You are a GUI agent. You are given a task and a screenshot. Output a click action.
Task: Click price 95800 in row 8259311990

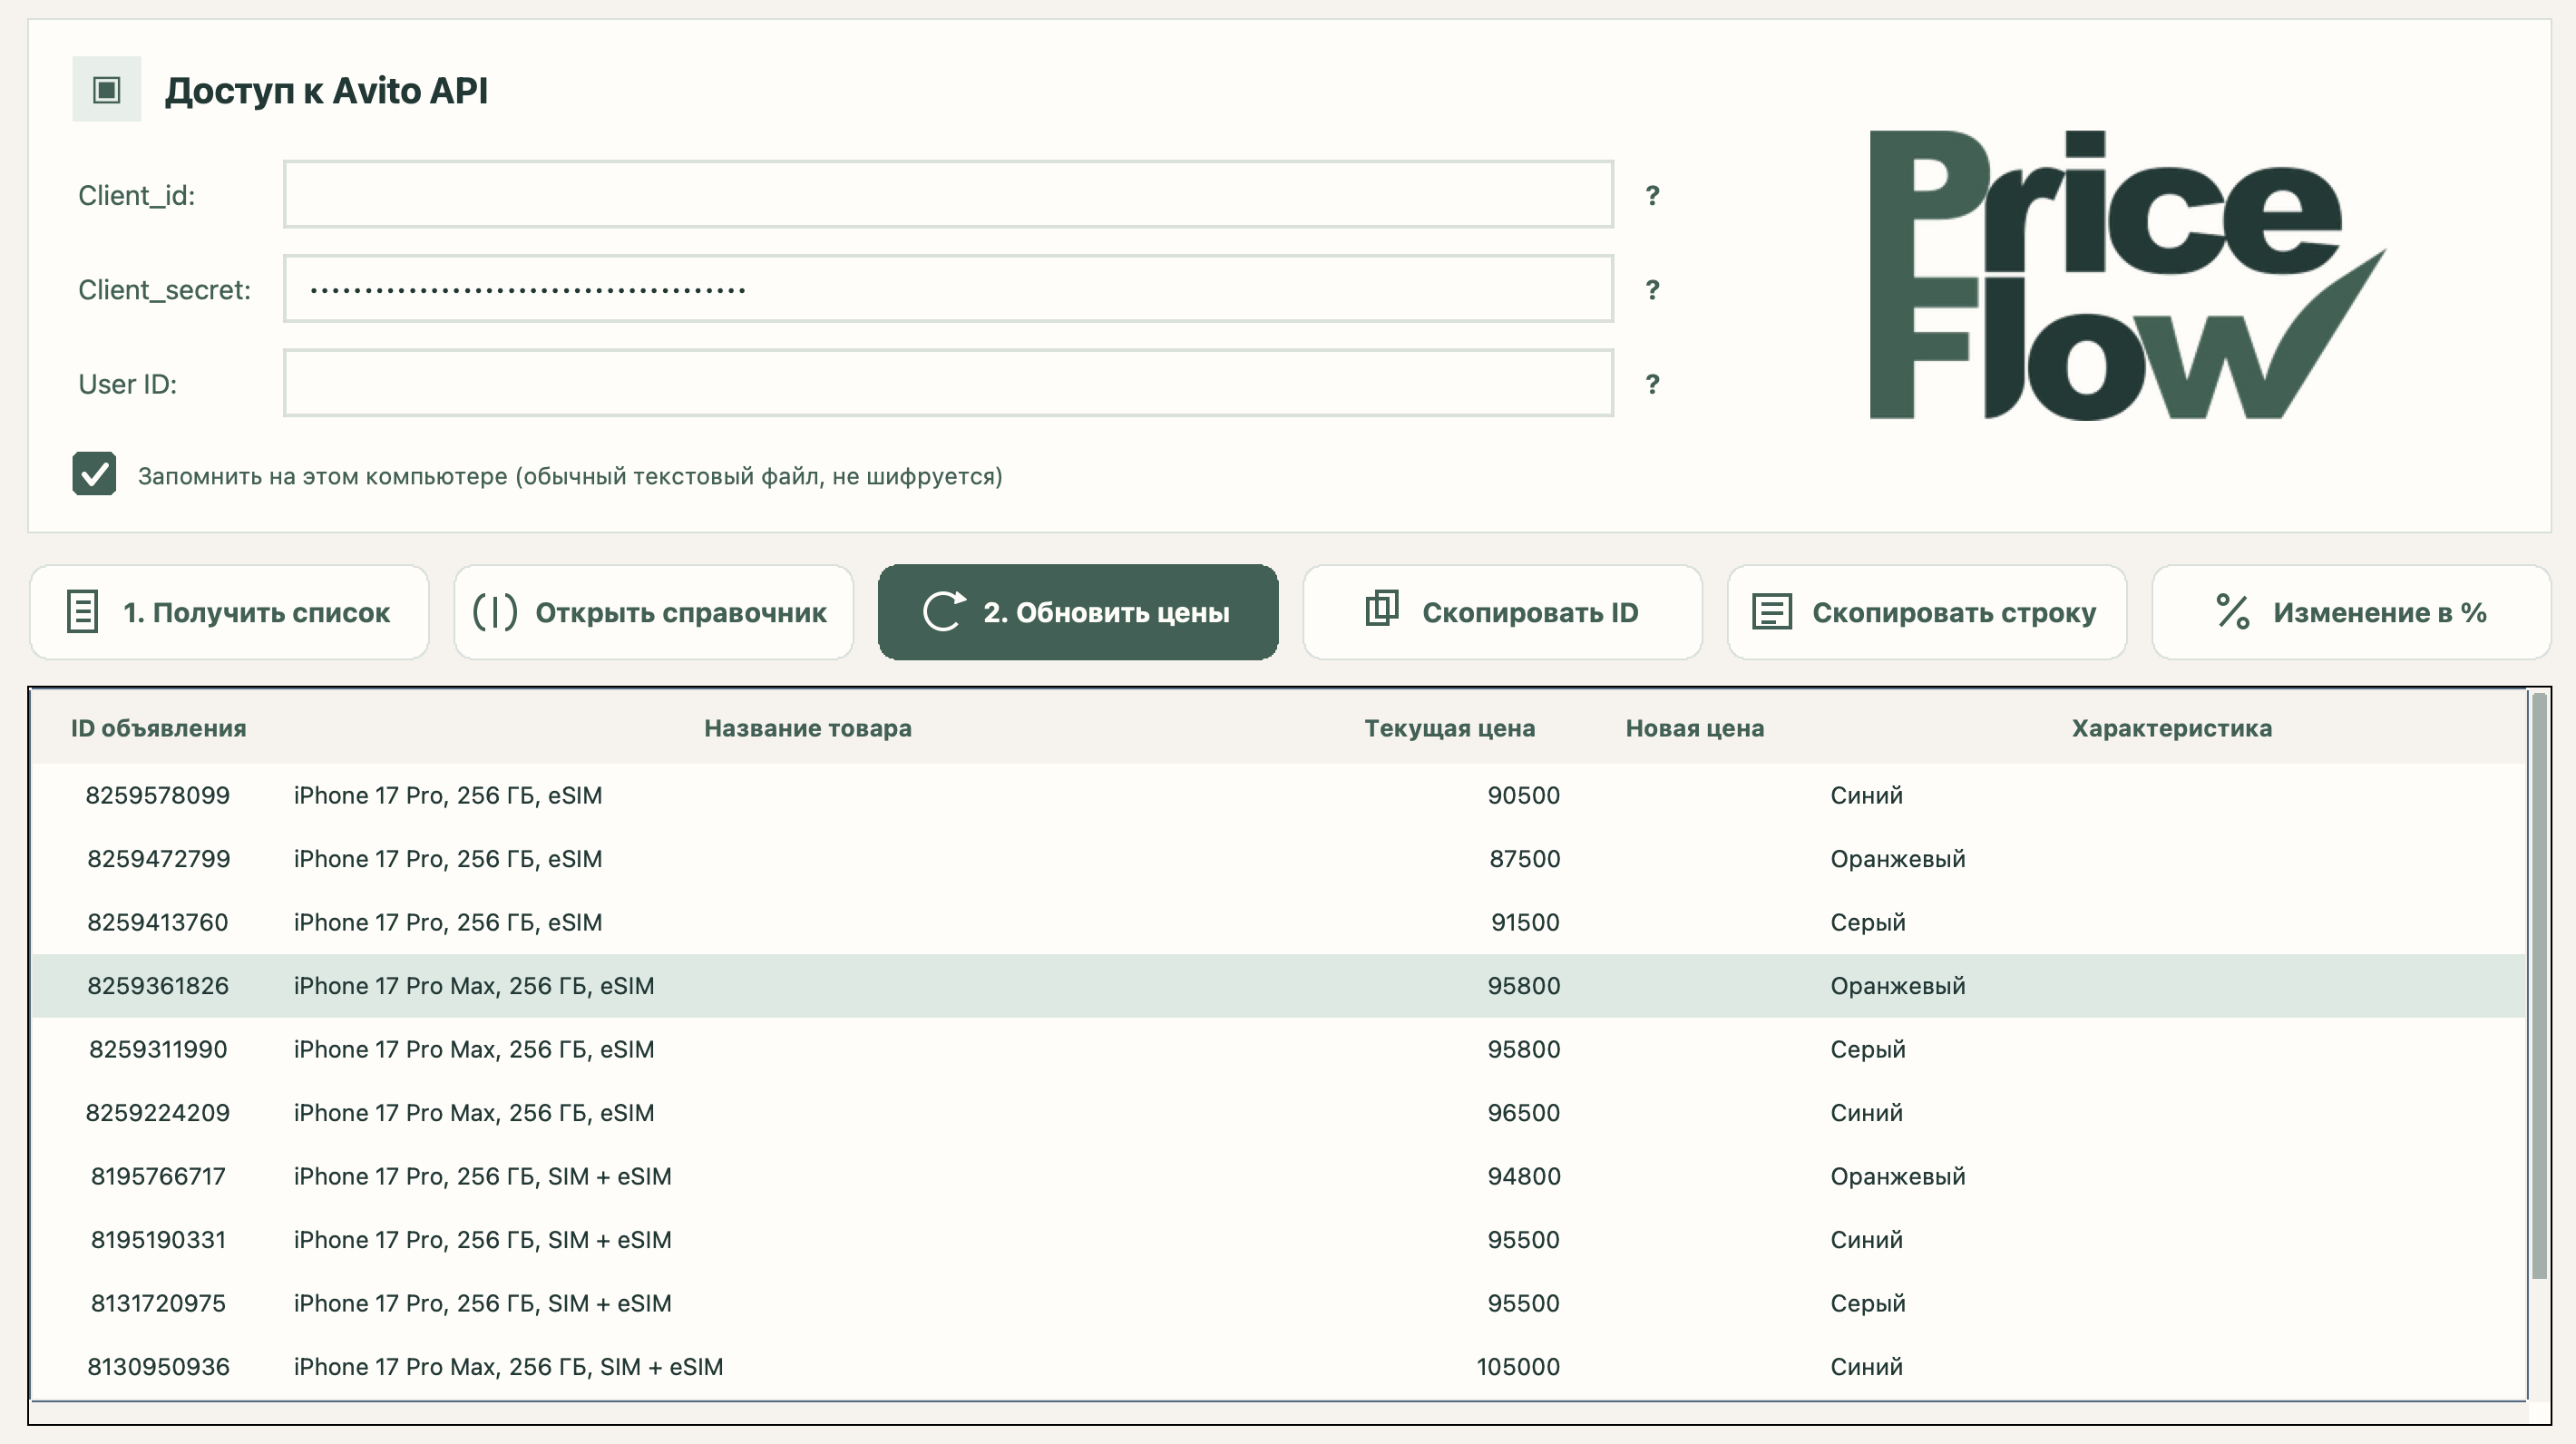[1523, 1049]
